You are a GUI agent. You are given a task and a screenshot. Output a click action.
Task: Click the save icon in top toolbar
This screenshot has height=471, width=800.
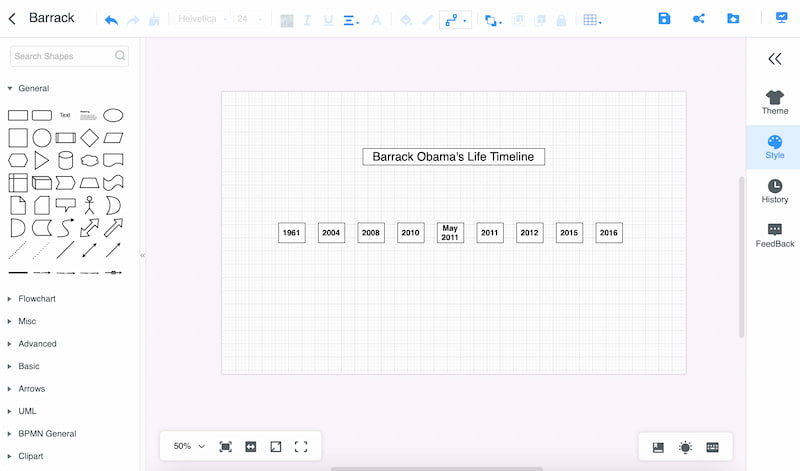(665, 19)
